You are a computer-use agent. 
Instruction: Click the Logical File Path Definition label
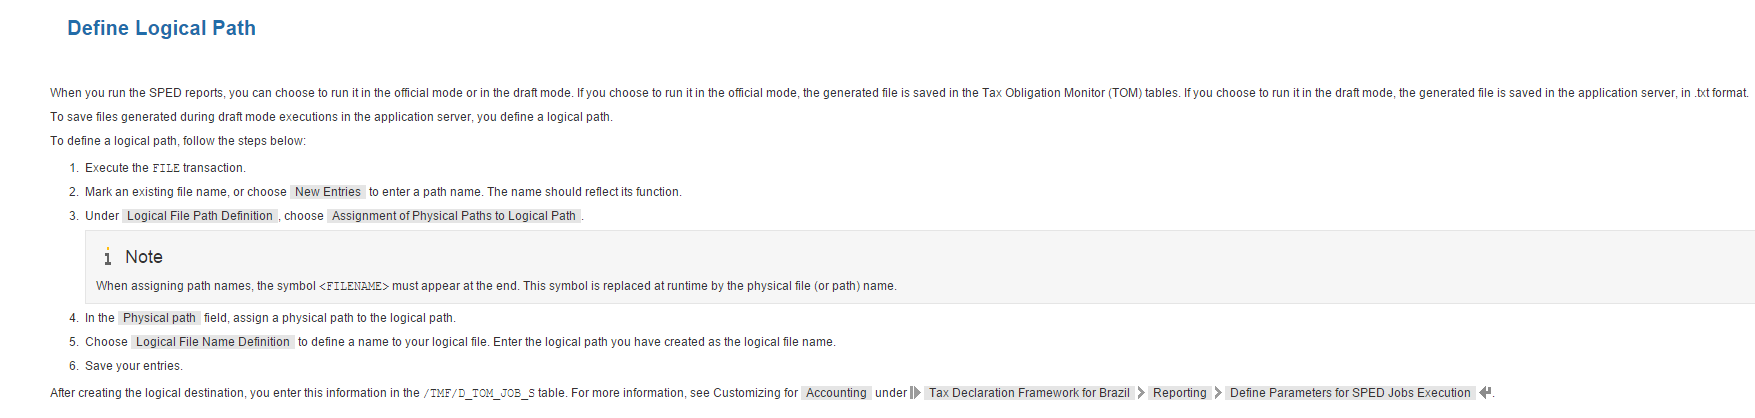tap(199, 216)
